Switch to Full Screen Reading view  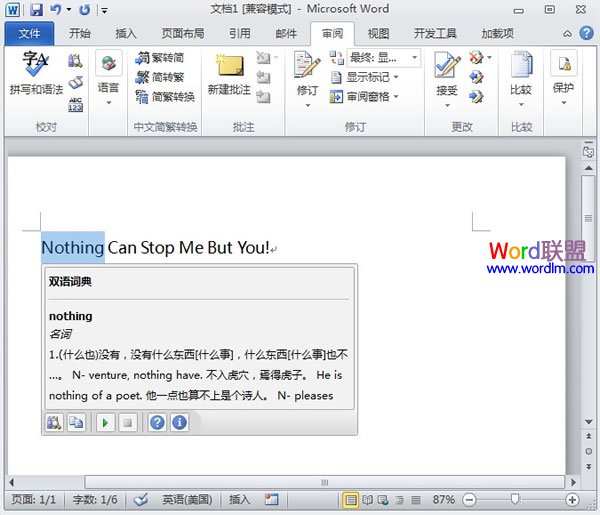pos(367,500)
